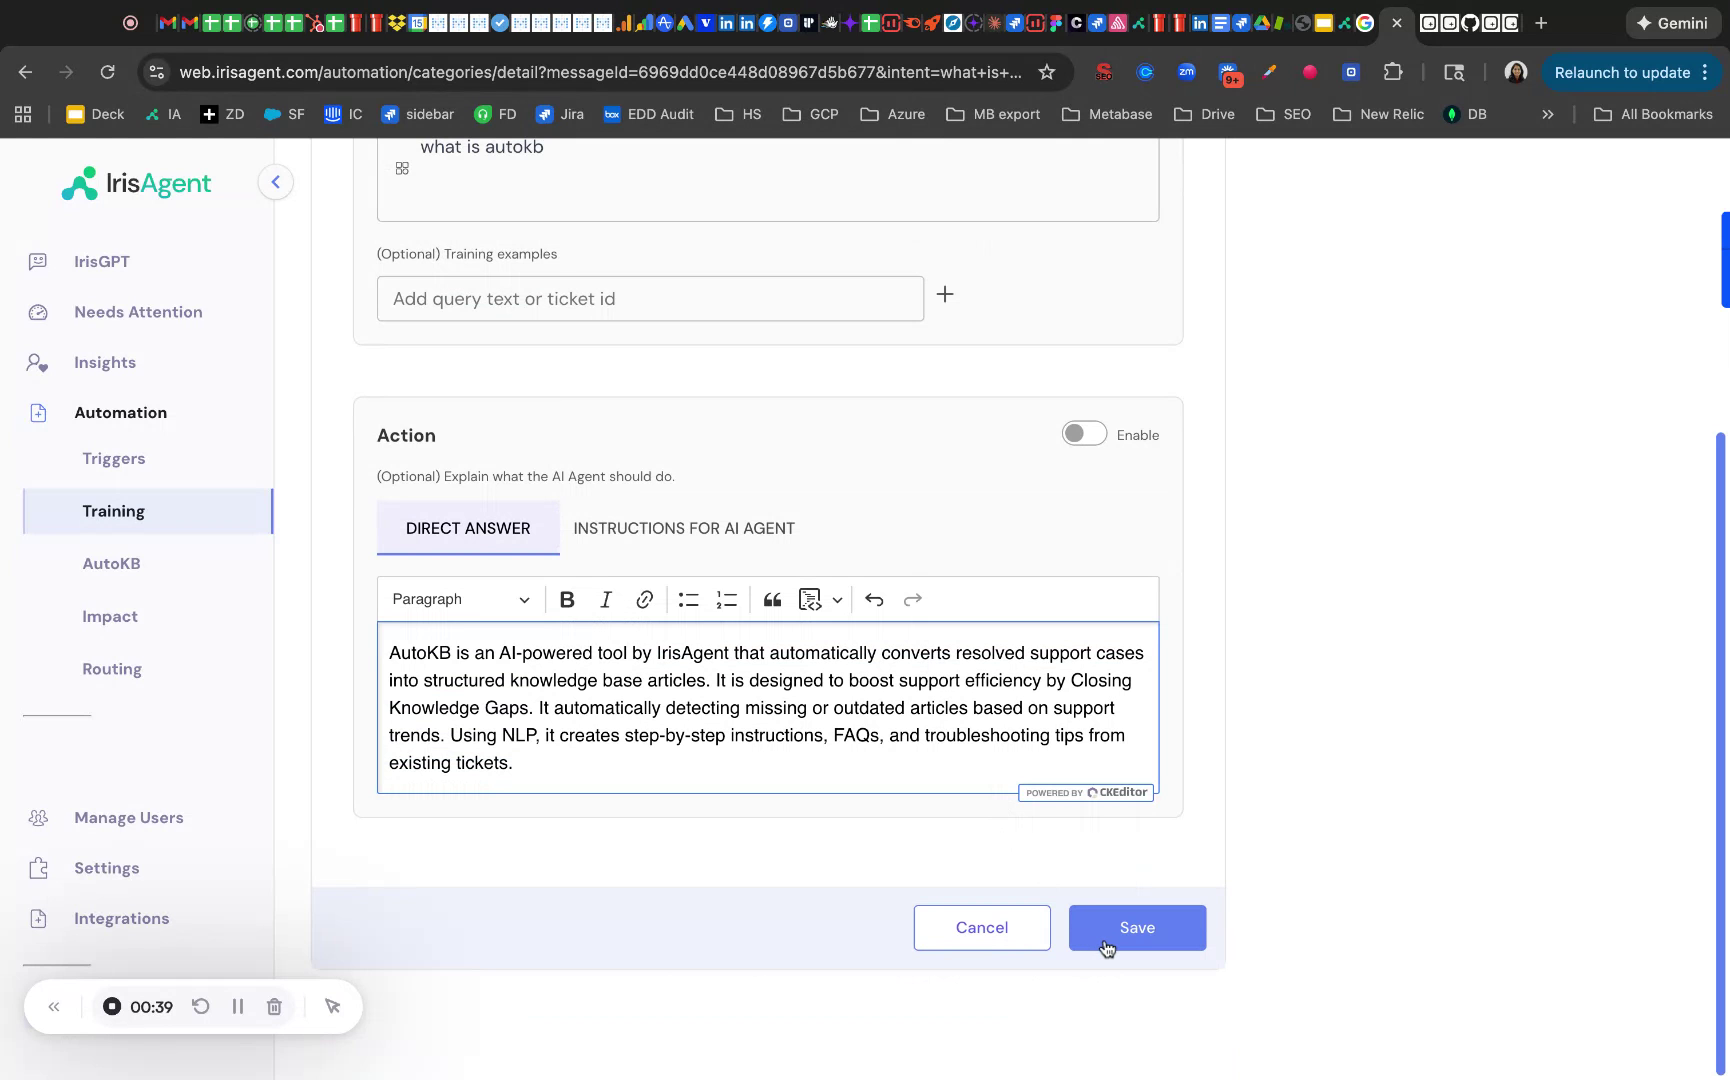Delete the screen recording with trash icon
1730x1080 pixels.
274,1006
